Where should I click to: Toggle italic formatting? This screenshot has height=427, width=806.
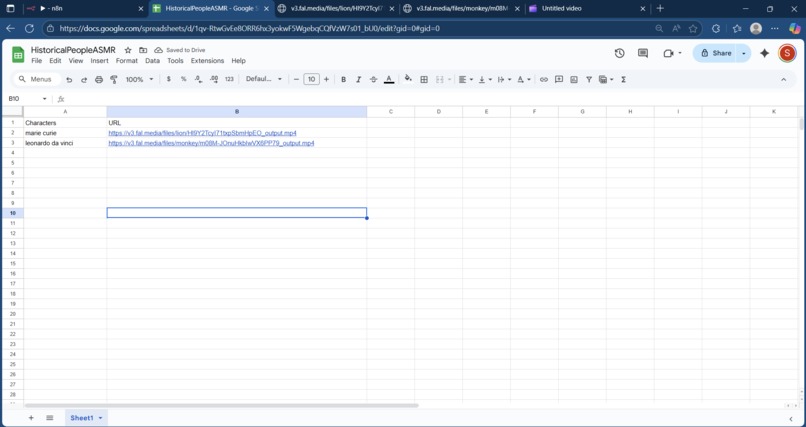click(358, 80)
